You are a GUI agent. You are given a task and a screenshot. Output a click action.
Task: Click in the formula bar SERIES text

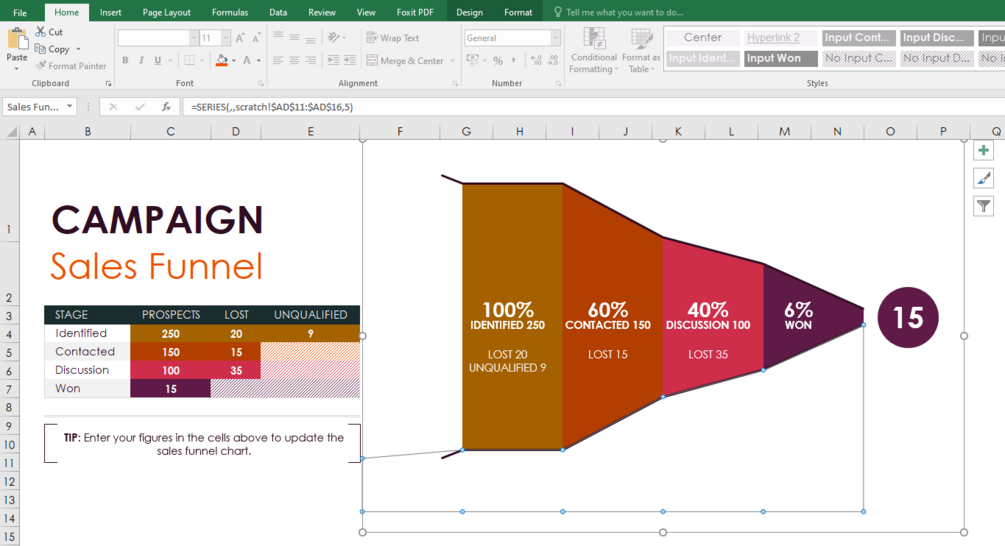coord(272,107)
